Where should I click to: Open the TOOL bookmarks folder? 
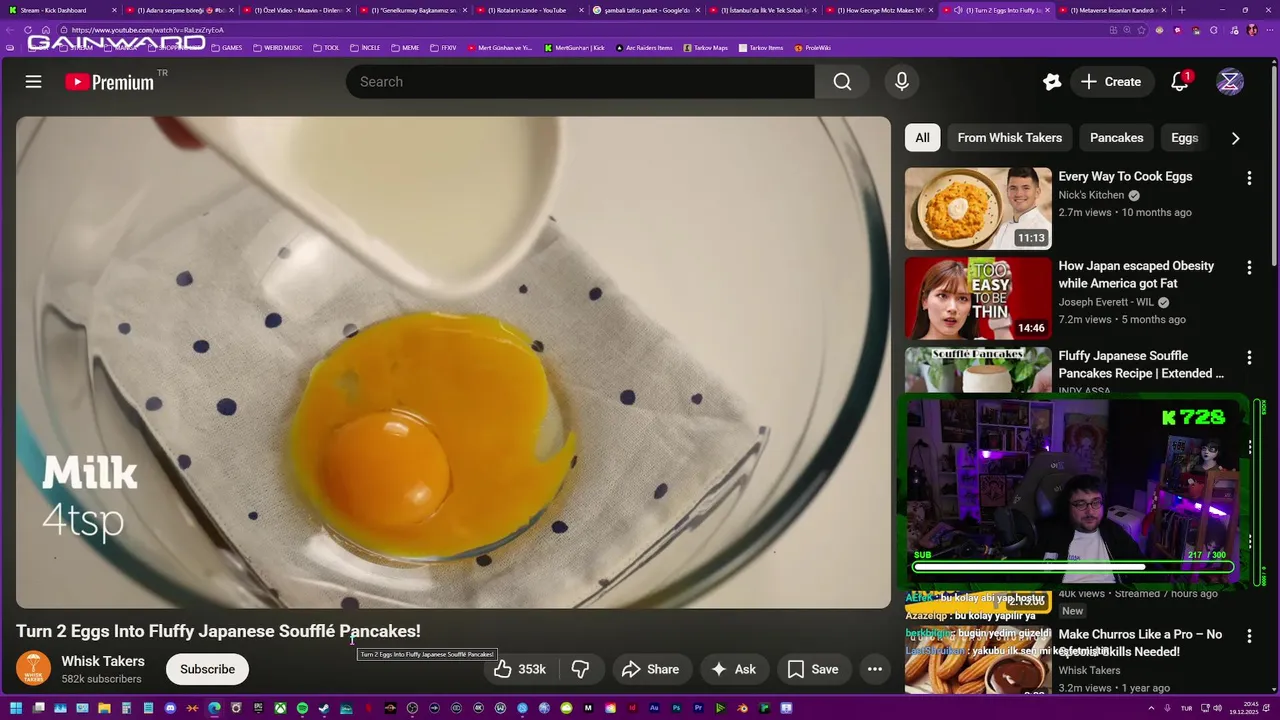[326, 48]
